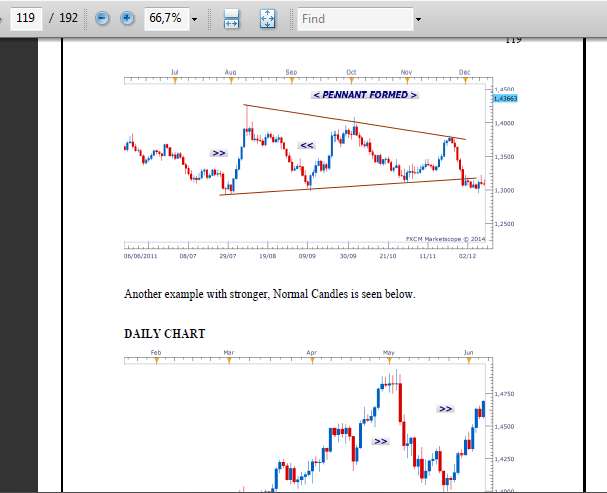607x493 pixels.
Task: Click the 'DAILY CHART' heading
Action: point(165,334)
